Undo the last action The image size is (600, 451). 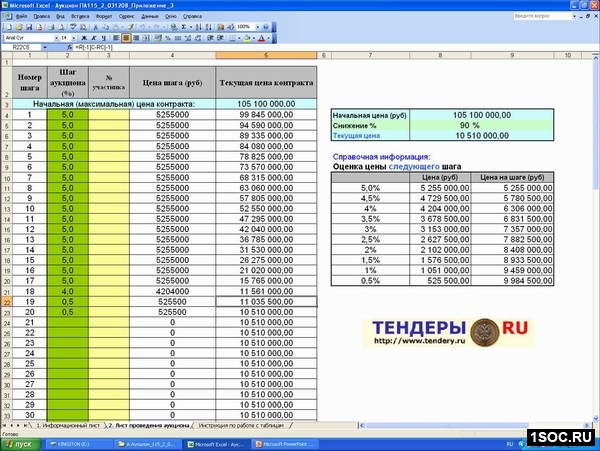click(x=142, y=27)
